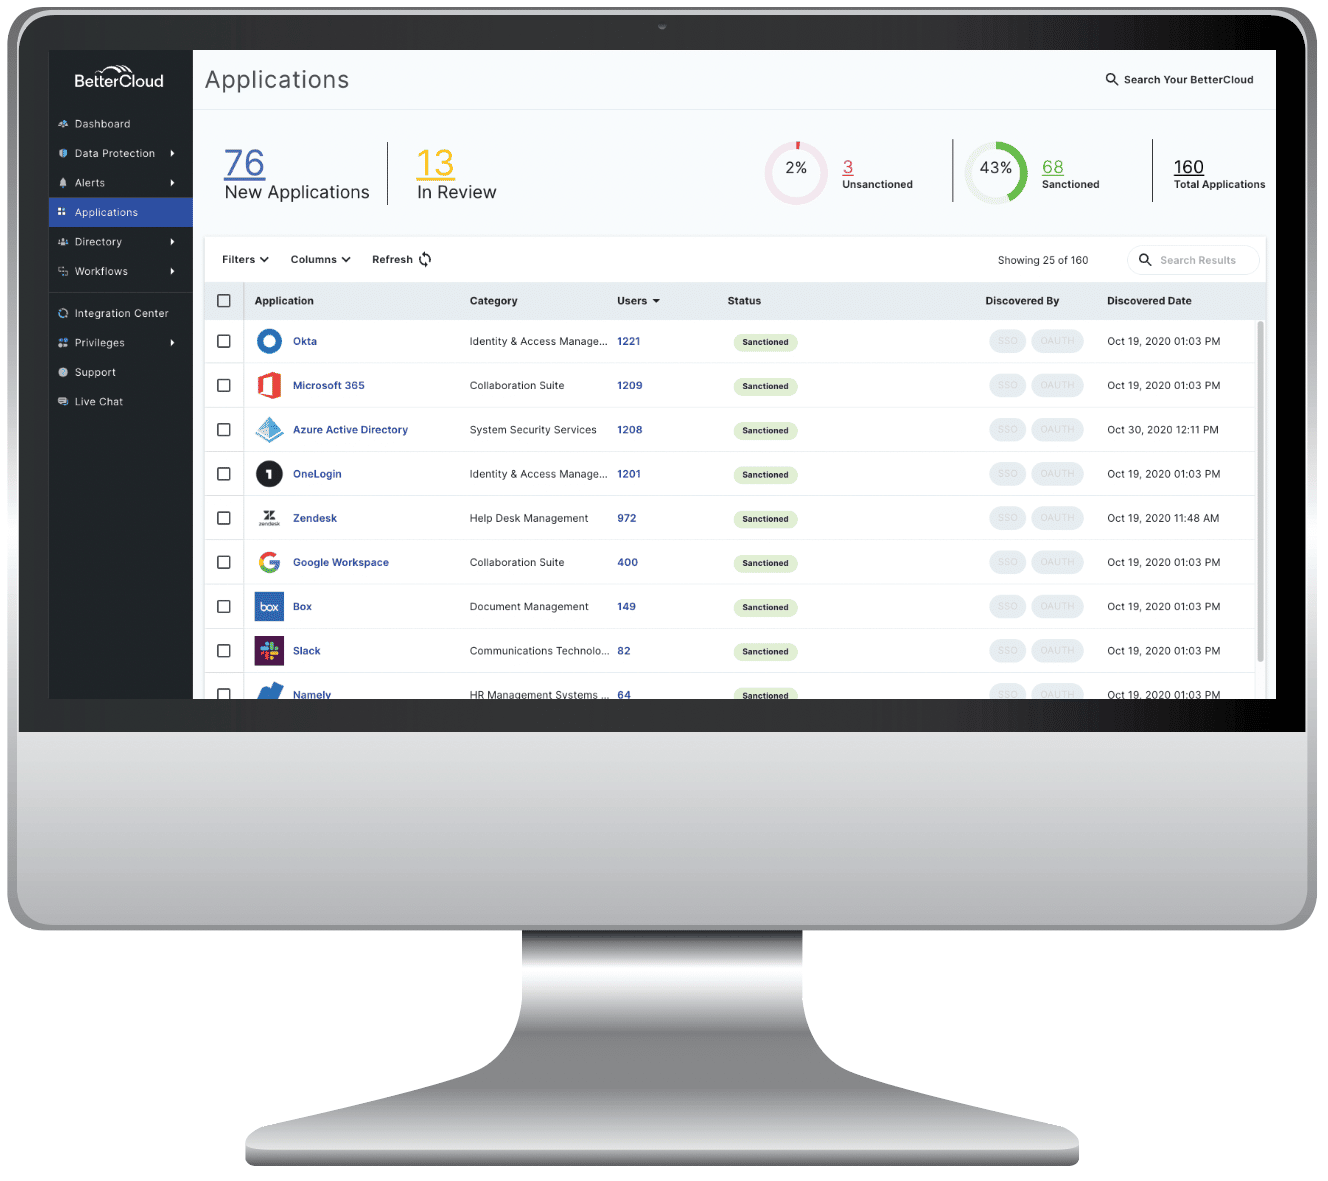Click the Data Protection shield icon
Viewport: 1328px width, 1181px height.
pyautogui.click(x=63, y=153)
